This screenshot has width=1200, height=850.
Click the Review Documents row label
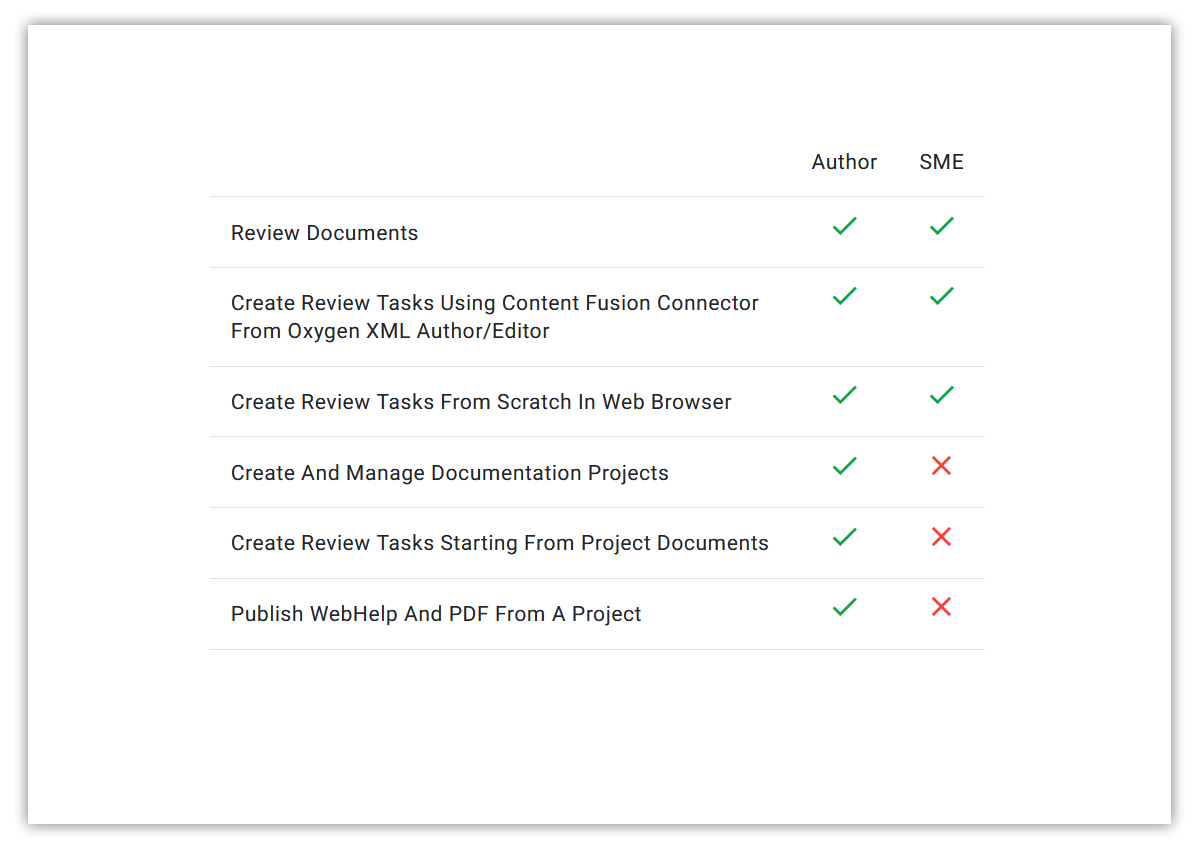[x=325, y=233]
